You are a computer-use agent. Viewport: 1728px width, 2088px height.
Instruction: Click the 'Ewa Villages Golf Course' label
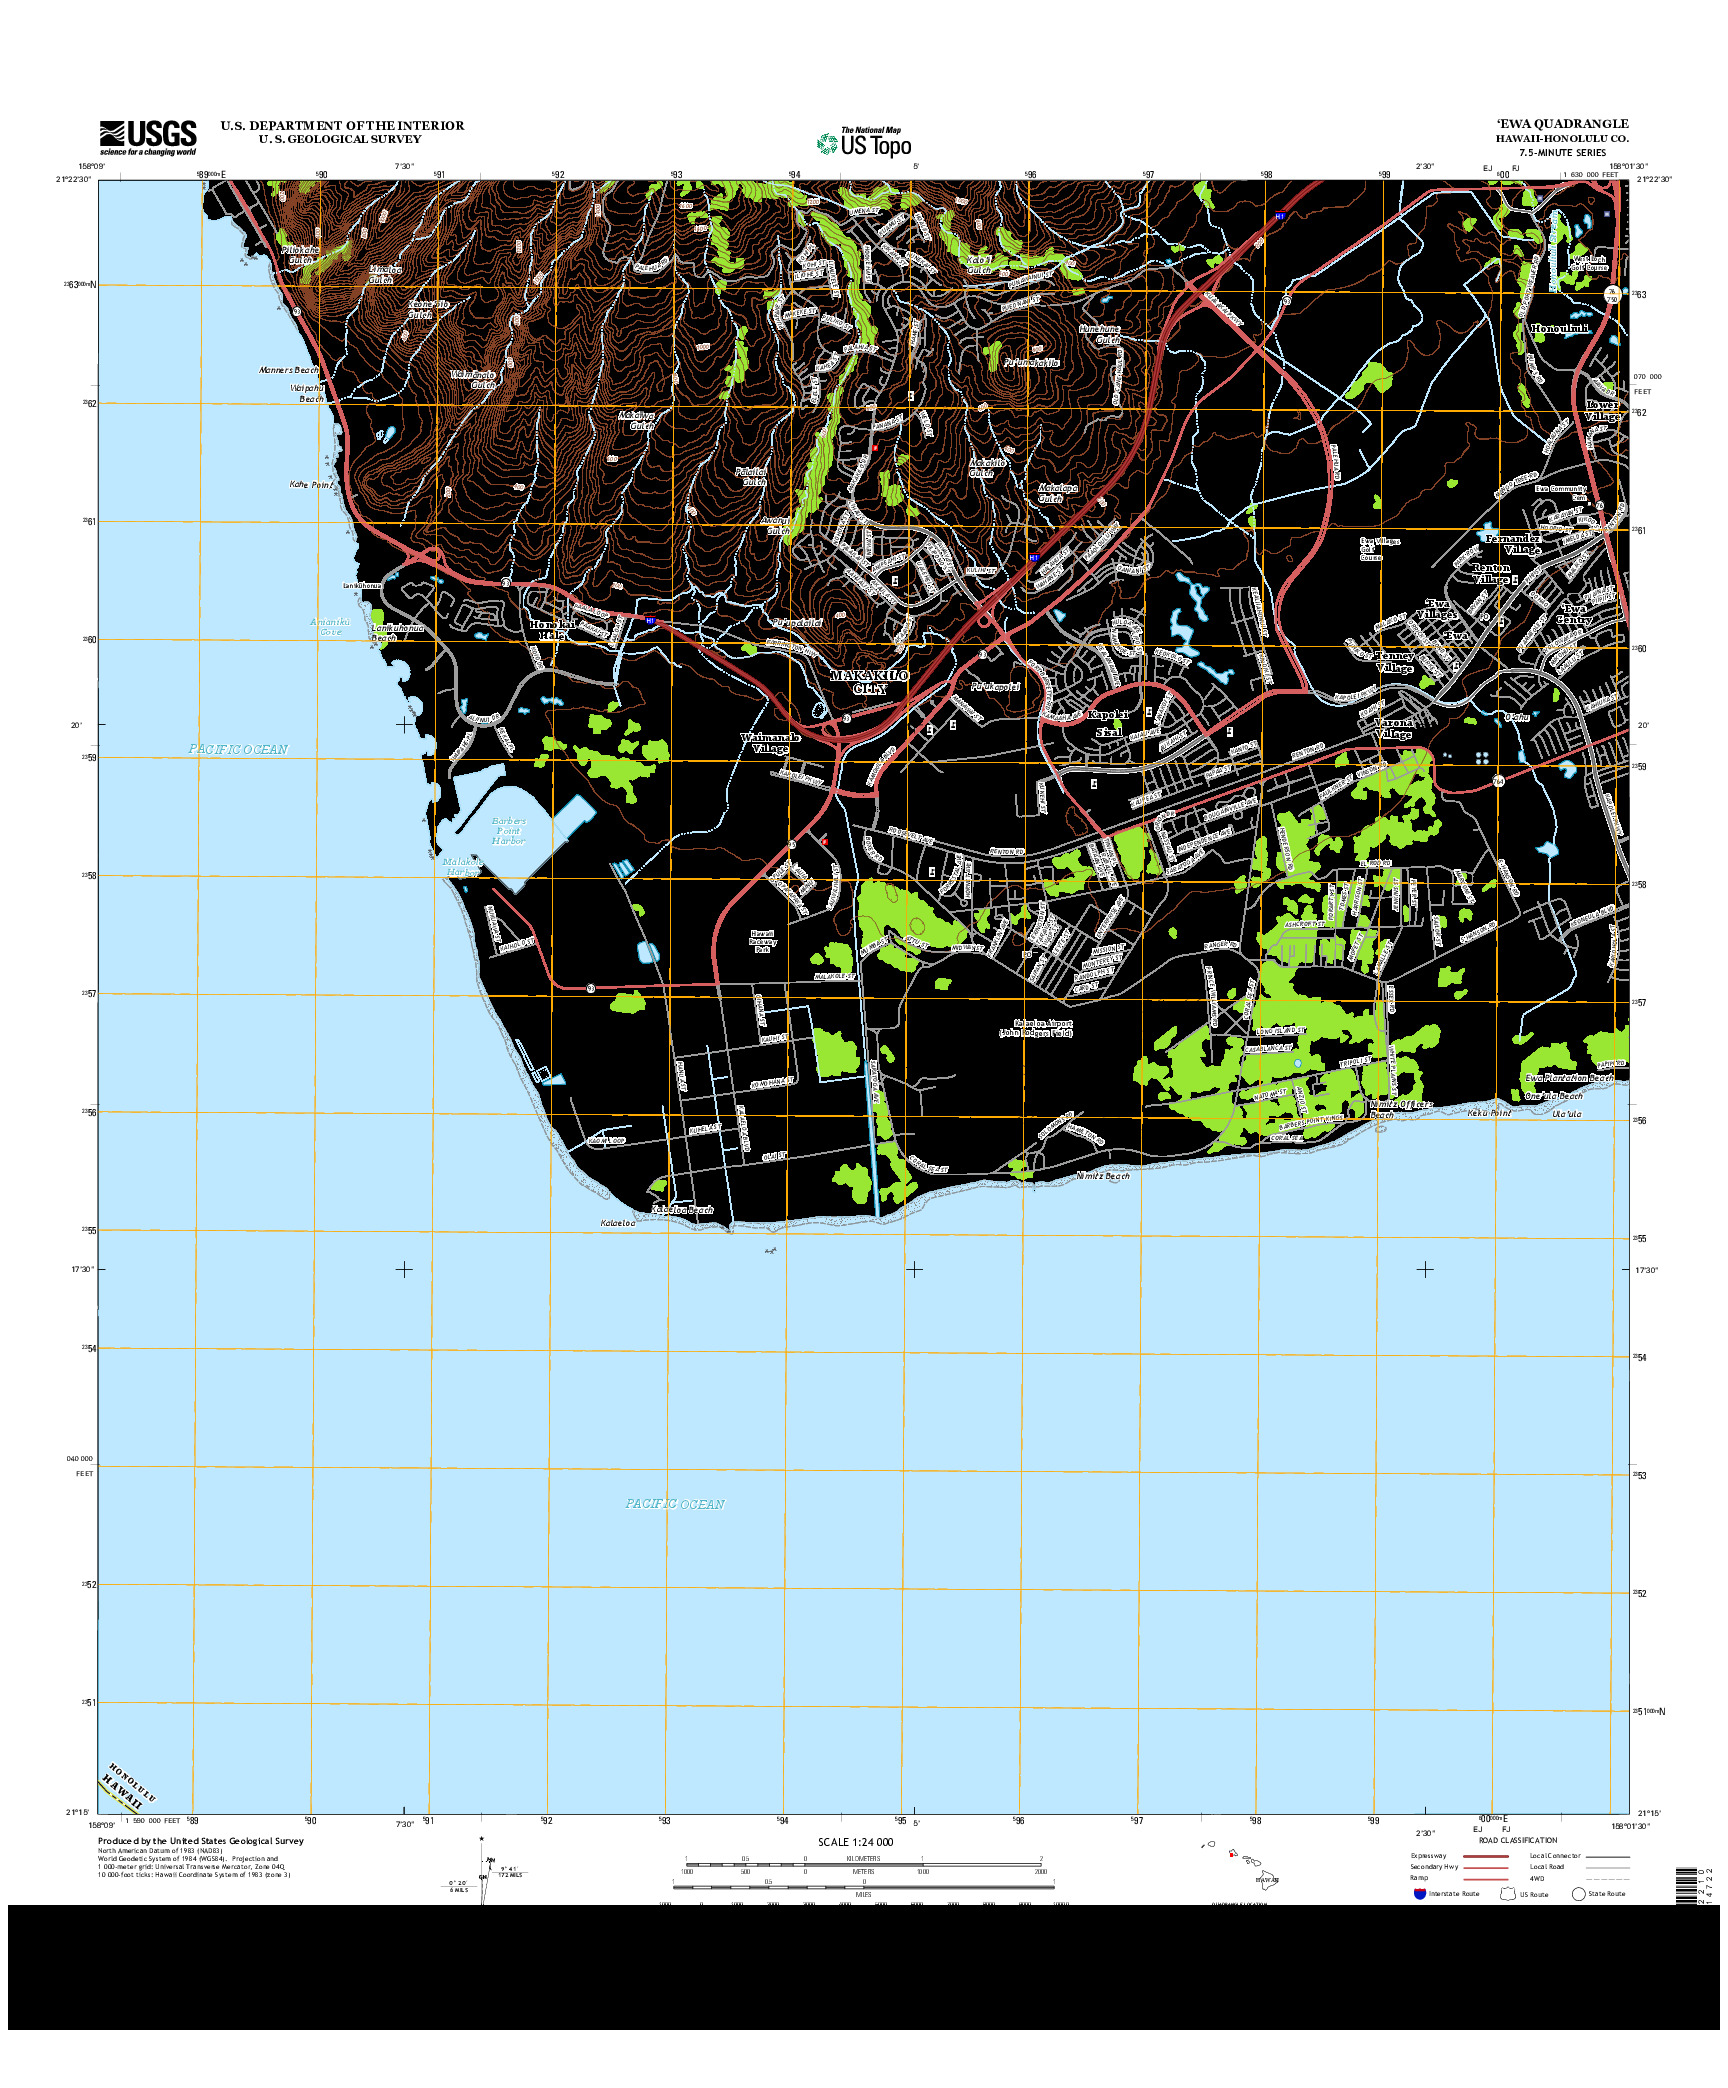1379,549
